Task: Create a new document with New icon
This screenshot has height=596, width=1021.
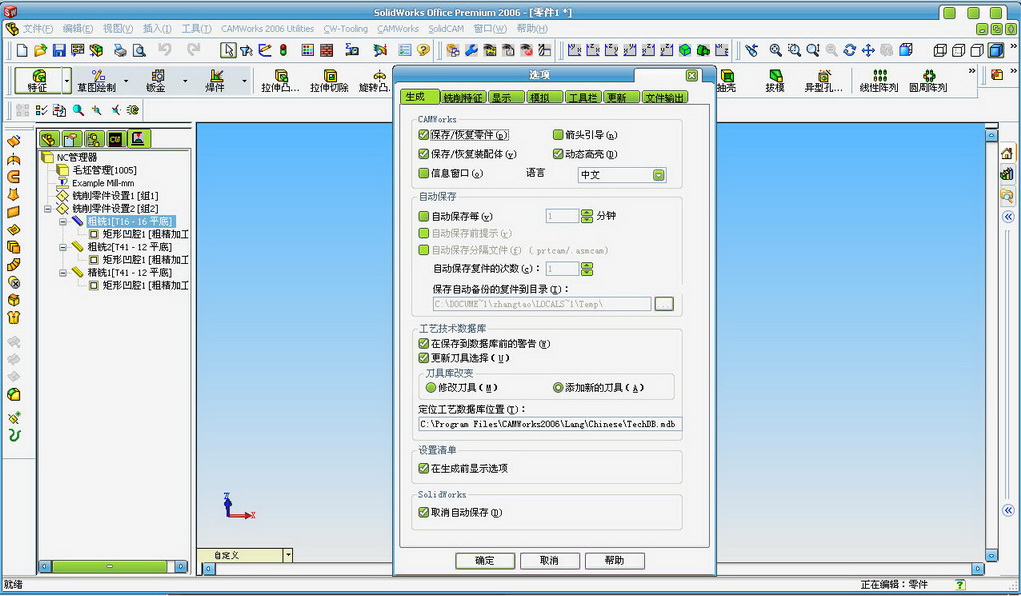Action: 22,50
